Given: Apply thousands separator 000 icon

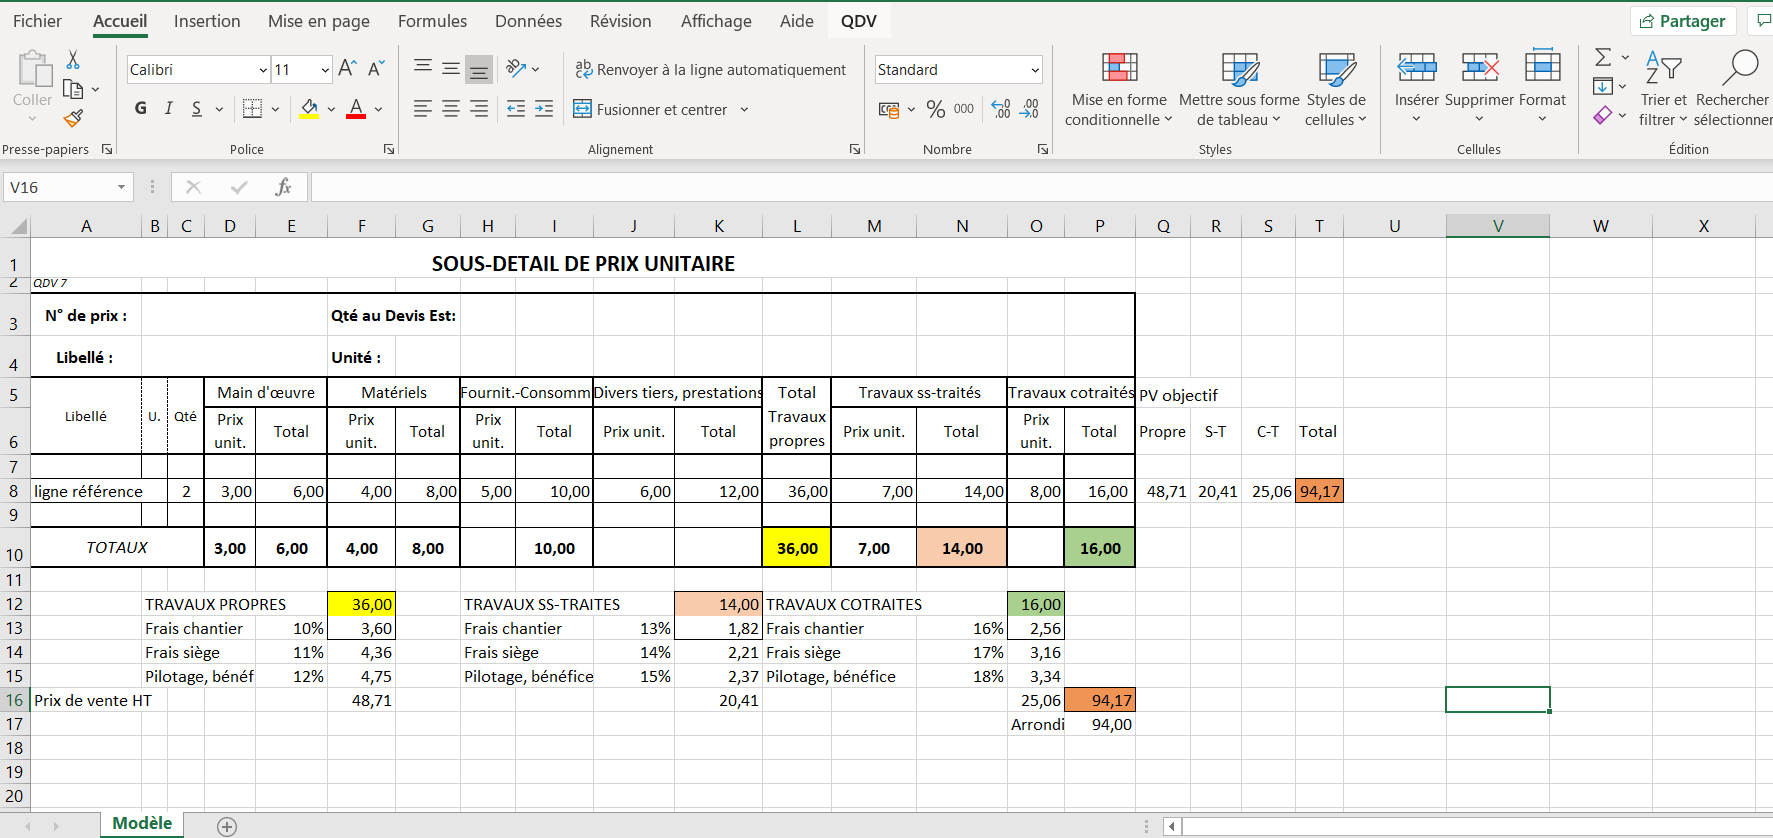Looking at the screenshot, I should point(964,109).
